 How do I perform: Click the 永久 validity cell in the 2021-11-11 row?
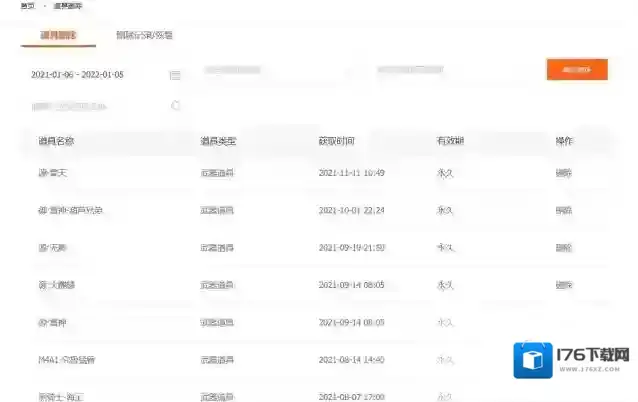coord(445,173)
